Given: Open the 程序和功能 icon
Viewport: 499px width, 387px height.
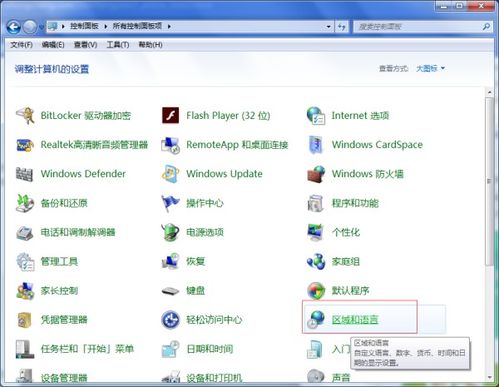Looking at the screenshot, I should [x=316, y=203].
